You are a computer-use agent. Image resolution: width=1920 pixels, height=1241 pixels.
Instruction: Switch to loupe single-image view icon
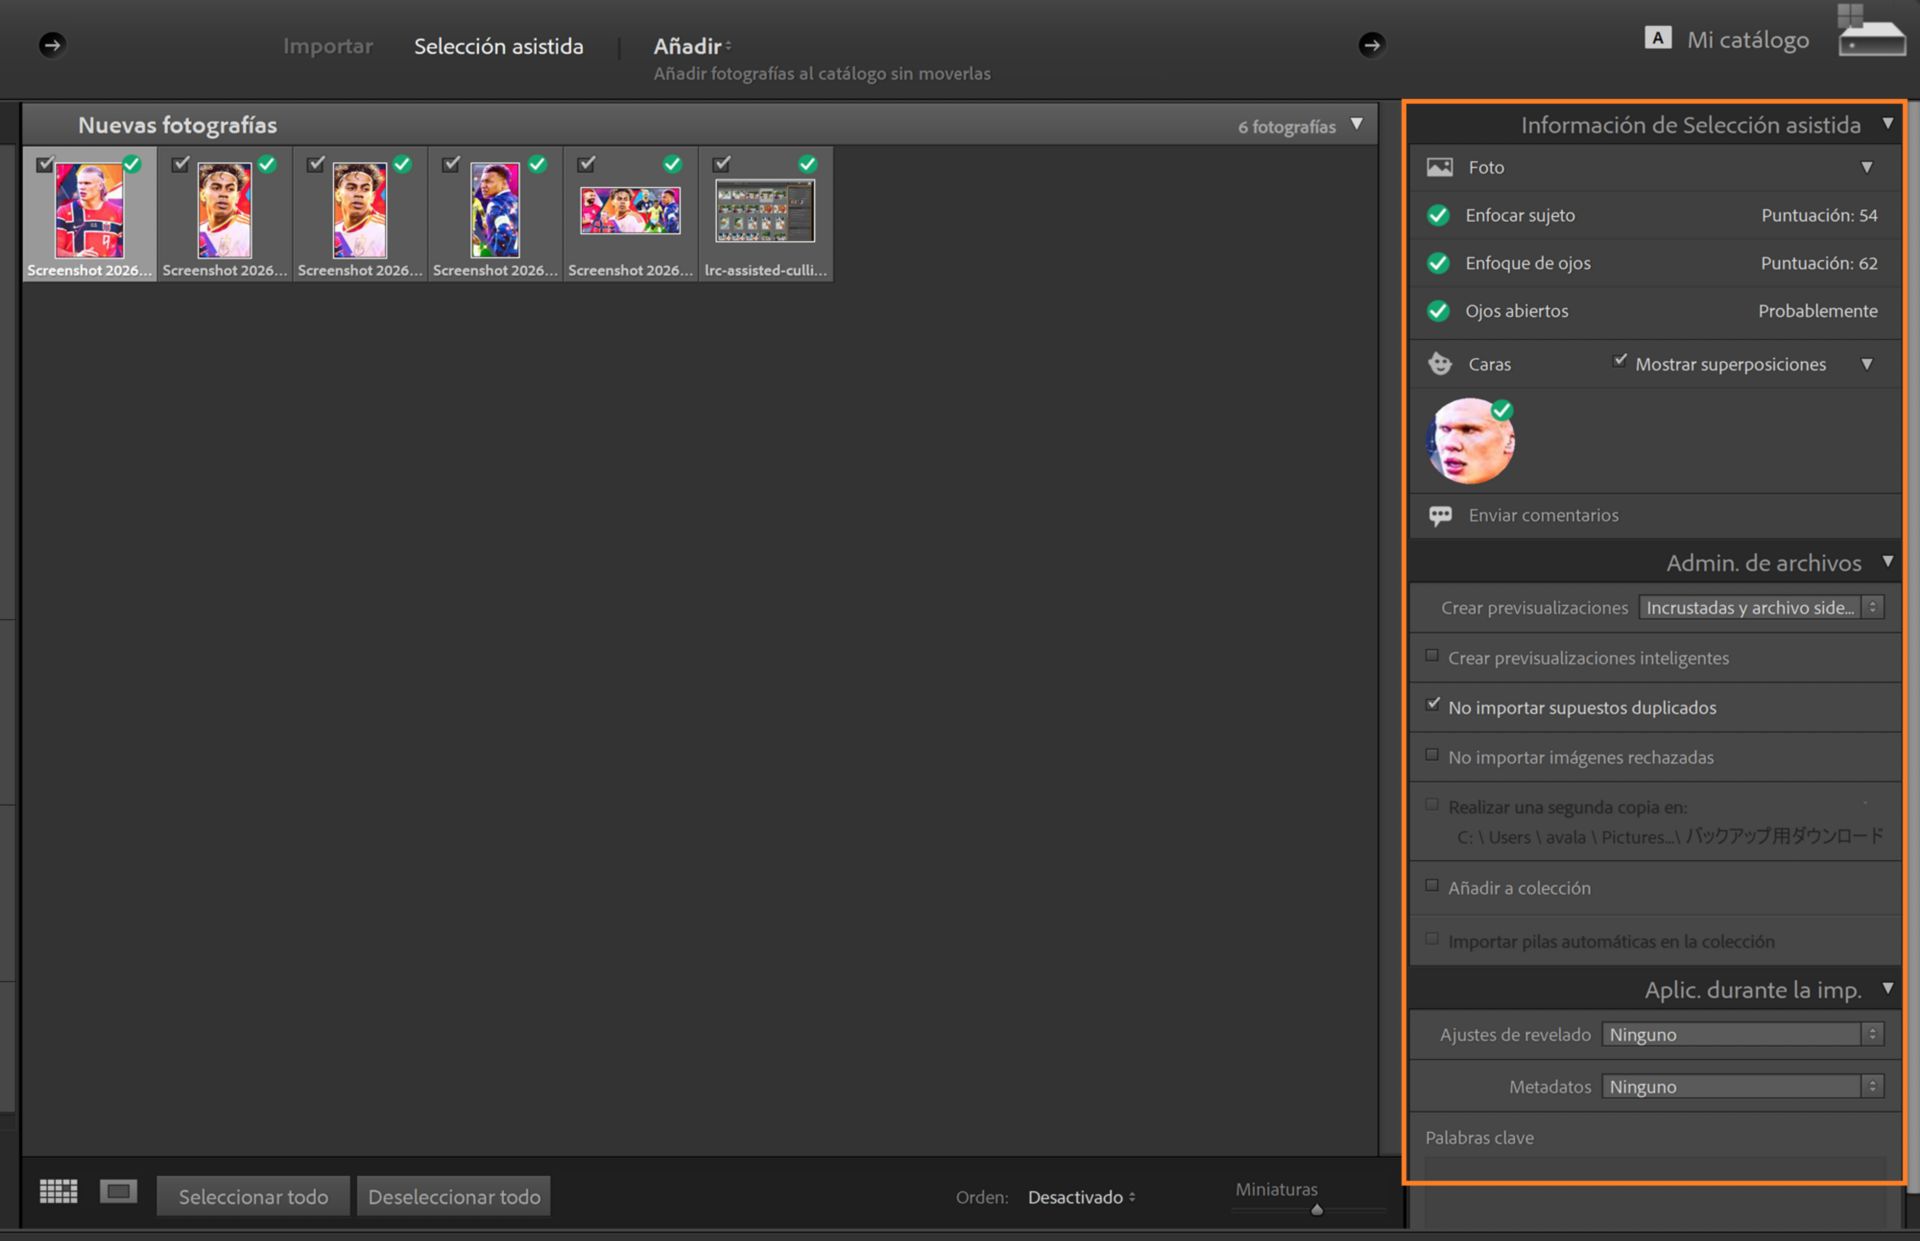tap(118, 1191)
